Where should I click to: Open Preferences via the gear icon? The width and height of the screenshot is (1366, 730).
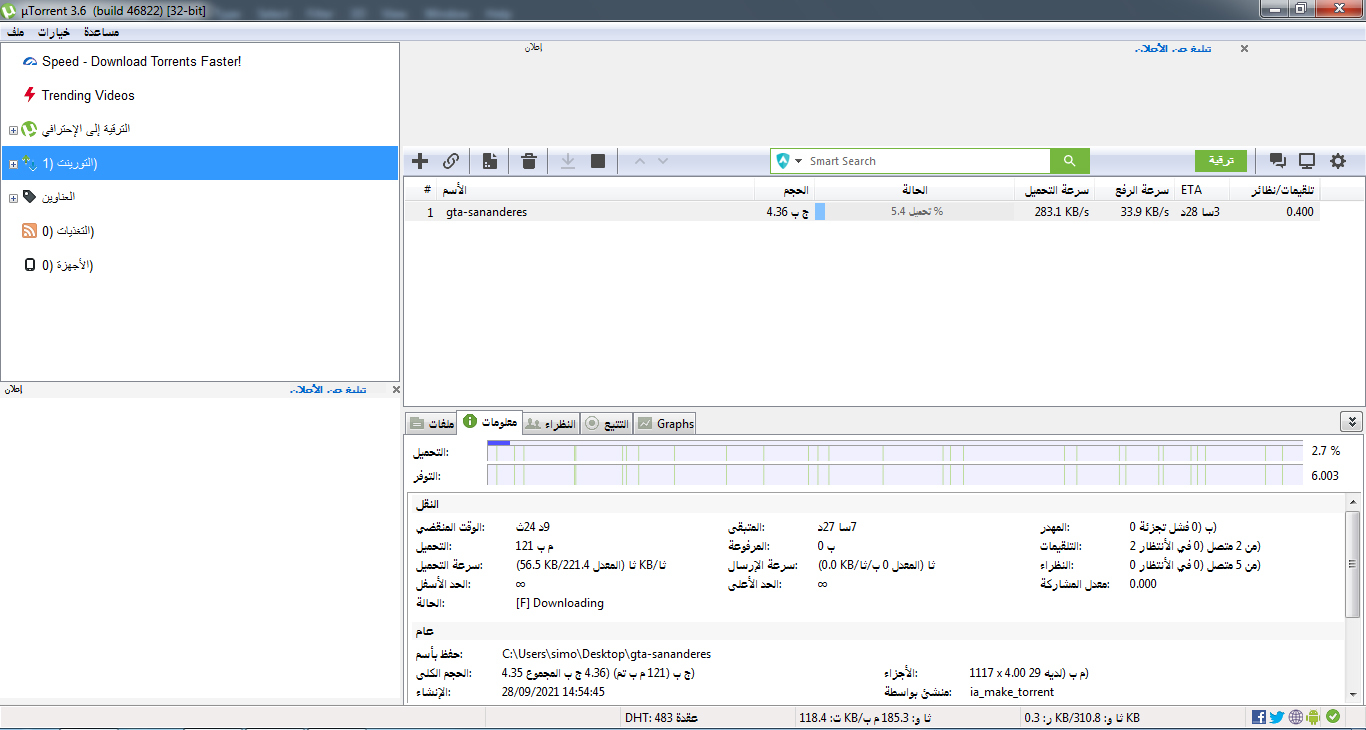1338,161
